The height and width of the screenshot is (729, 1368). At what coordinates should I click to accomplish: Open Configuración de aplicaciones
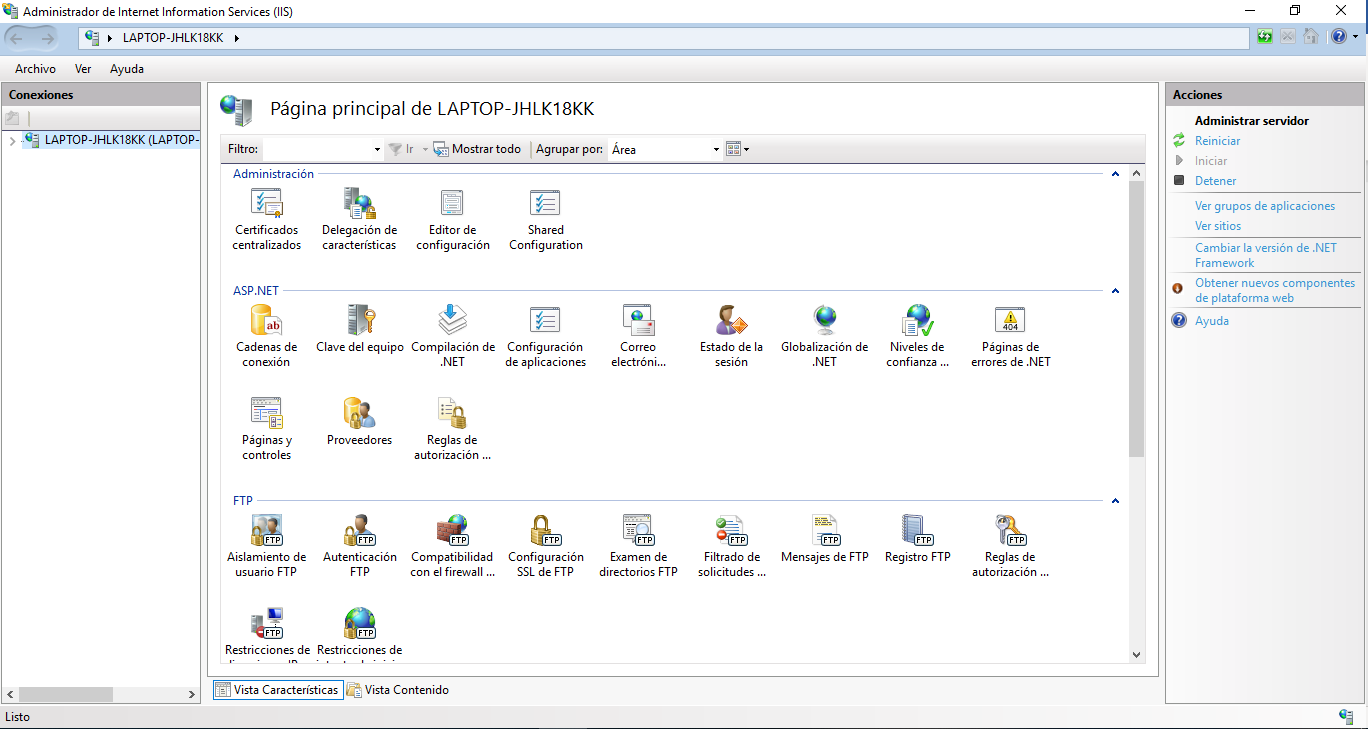[545, 336]
